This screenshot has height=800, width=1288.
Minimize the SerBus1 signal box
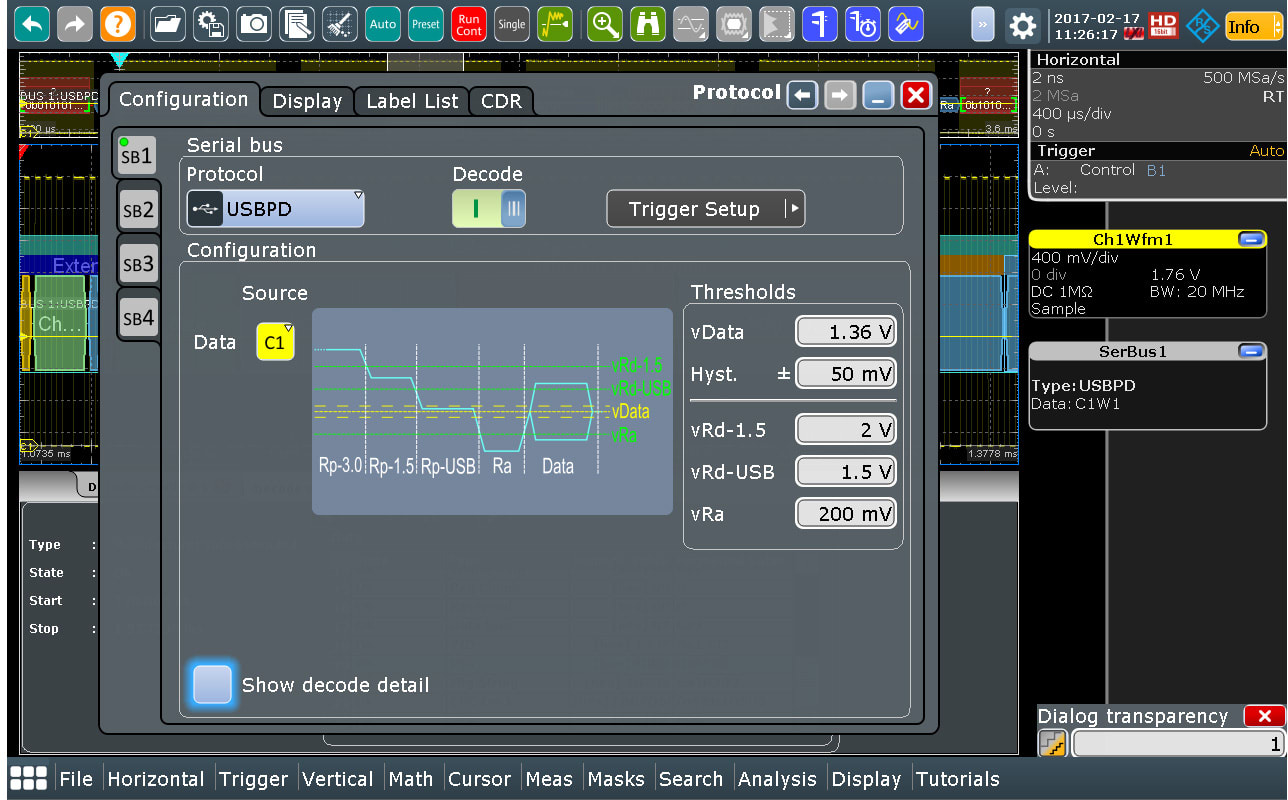click(x=1250, y=351)
